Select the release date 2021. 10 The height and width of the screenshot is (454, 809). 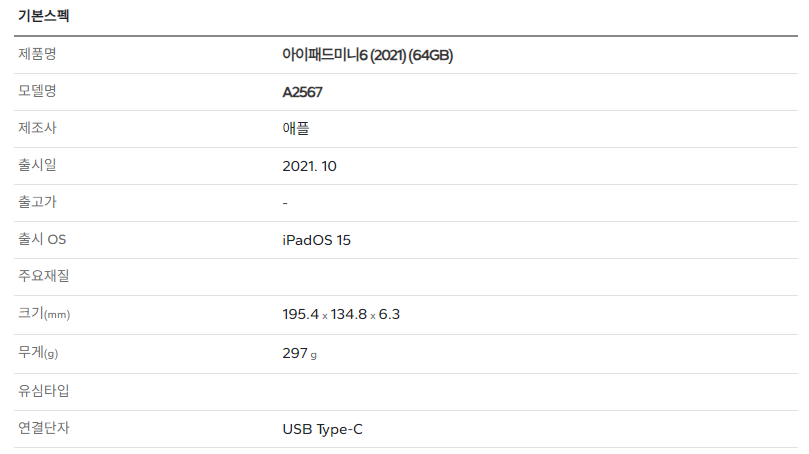[x=310, y=166]
